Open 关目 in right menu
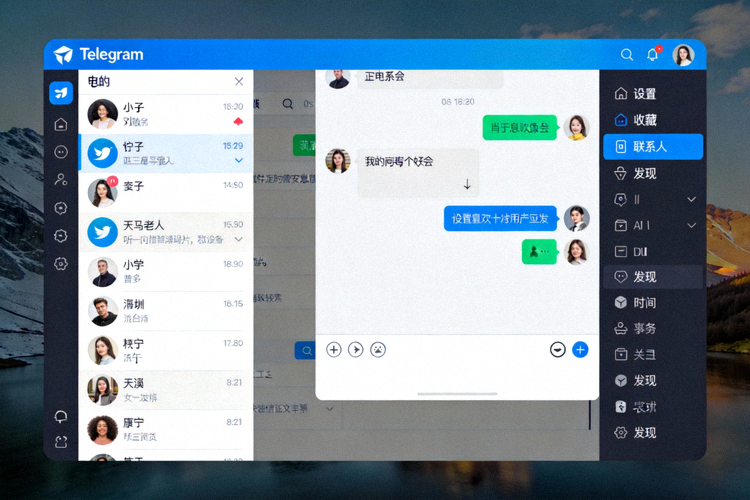This screenshot has height=500, width=750. (653, 355)
